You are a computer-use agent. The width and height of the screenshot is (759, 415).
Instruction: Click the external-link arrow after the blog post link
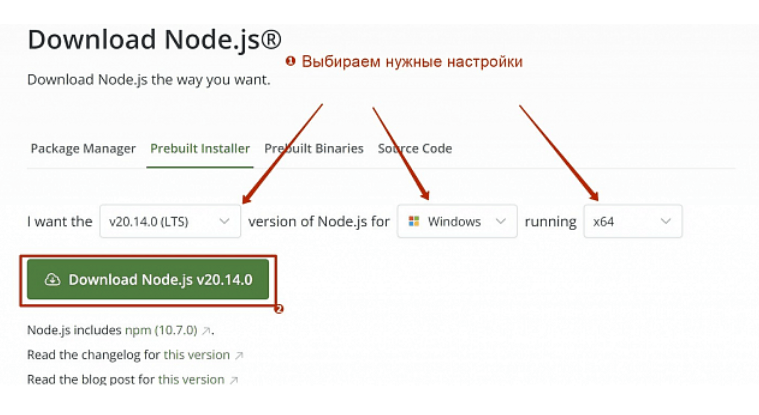click(x=234, y=380)
